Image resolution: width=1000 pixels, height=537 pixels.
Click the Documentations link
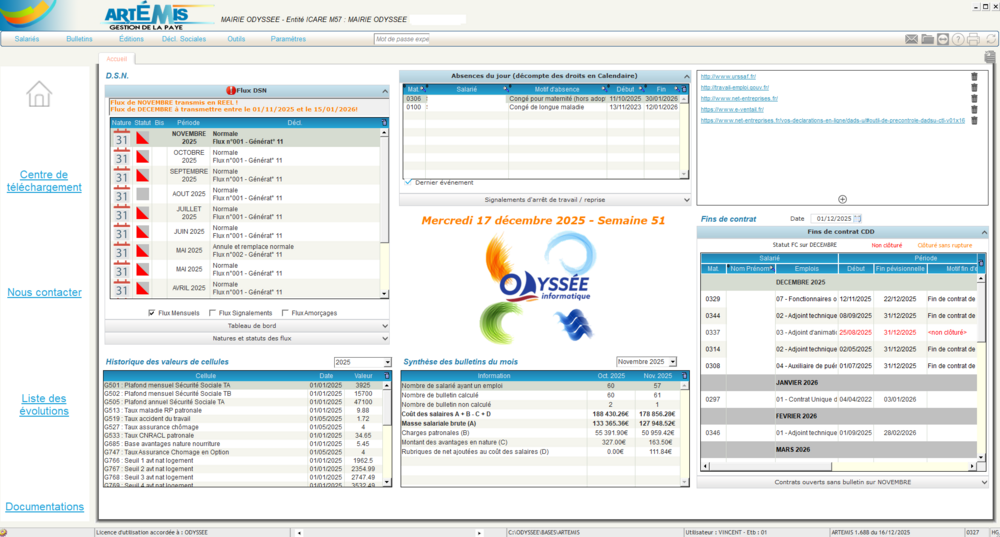coord(44,507)
